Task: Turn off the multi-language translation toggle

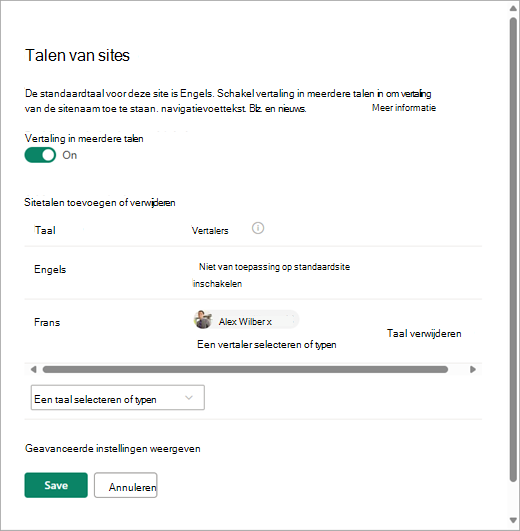Action: point(40,155)
